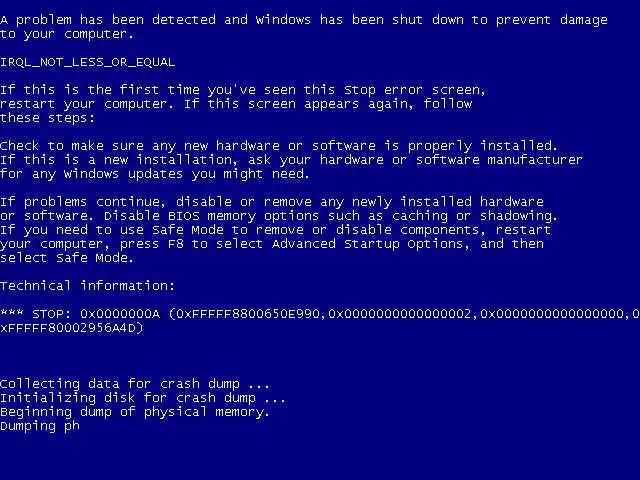Click 'for any Windows updates you might need' line
This screenshot has height=480, width=640.
155,174
